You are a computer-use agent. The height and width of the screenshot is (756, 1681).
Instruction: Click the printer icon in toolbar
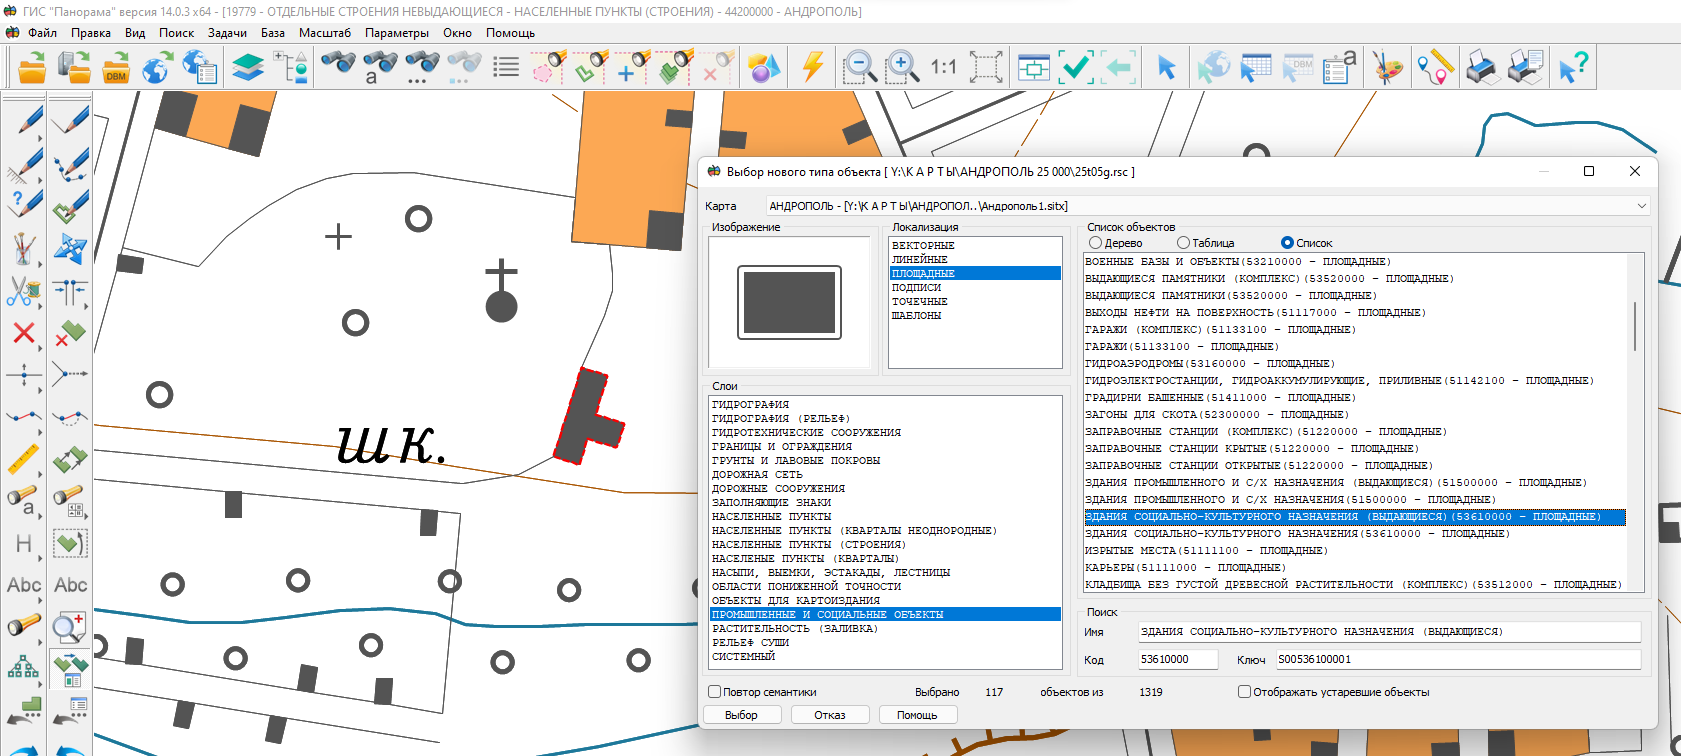coord(1481,67)
